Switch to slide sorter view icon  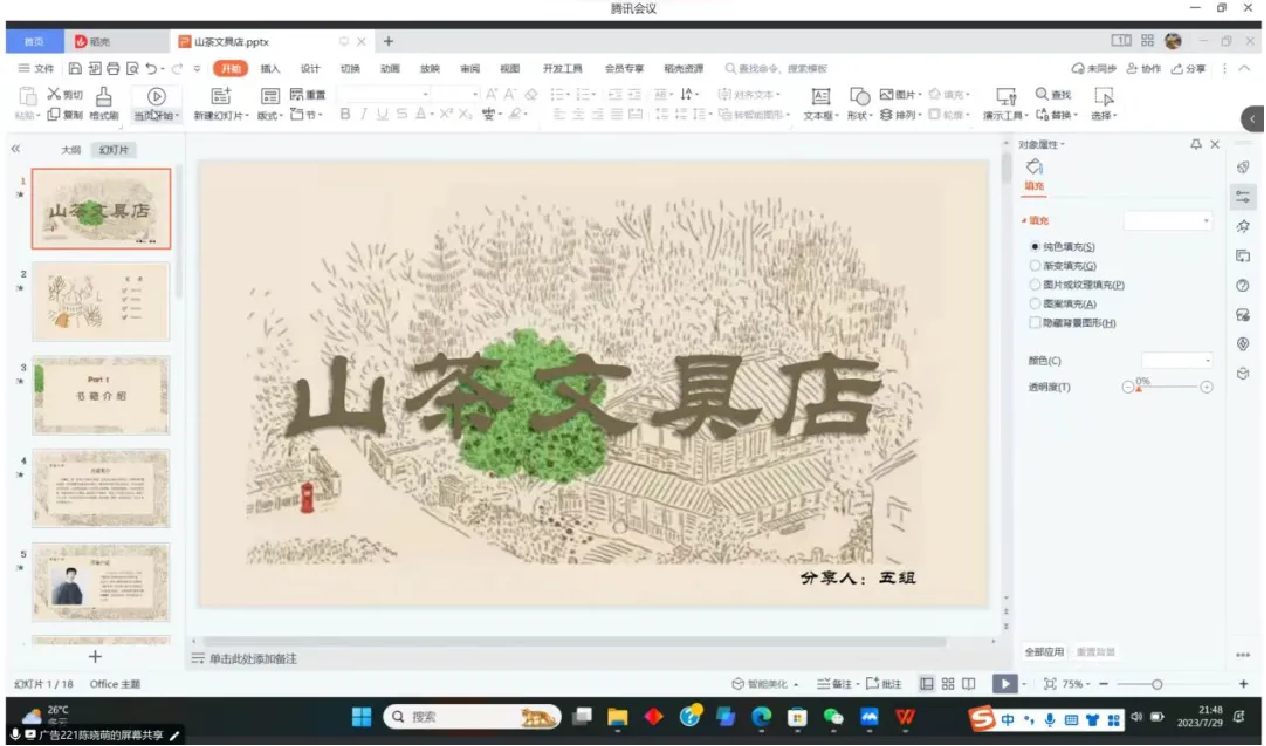tap(948, 684)
